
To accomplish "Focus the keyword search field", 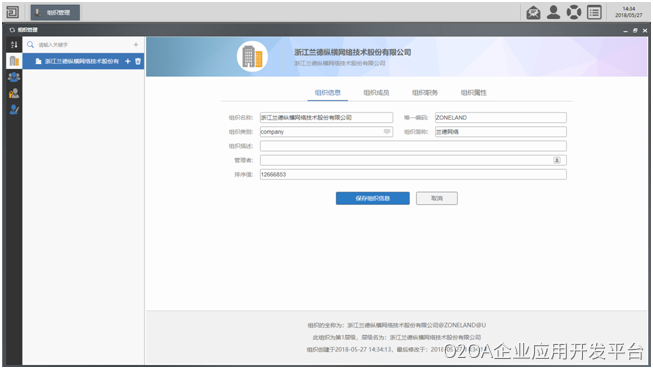I will click(x=83, y=45).
